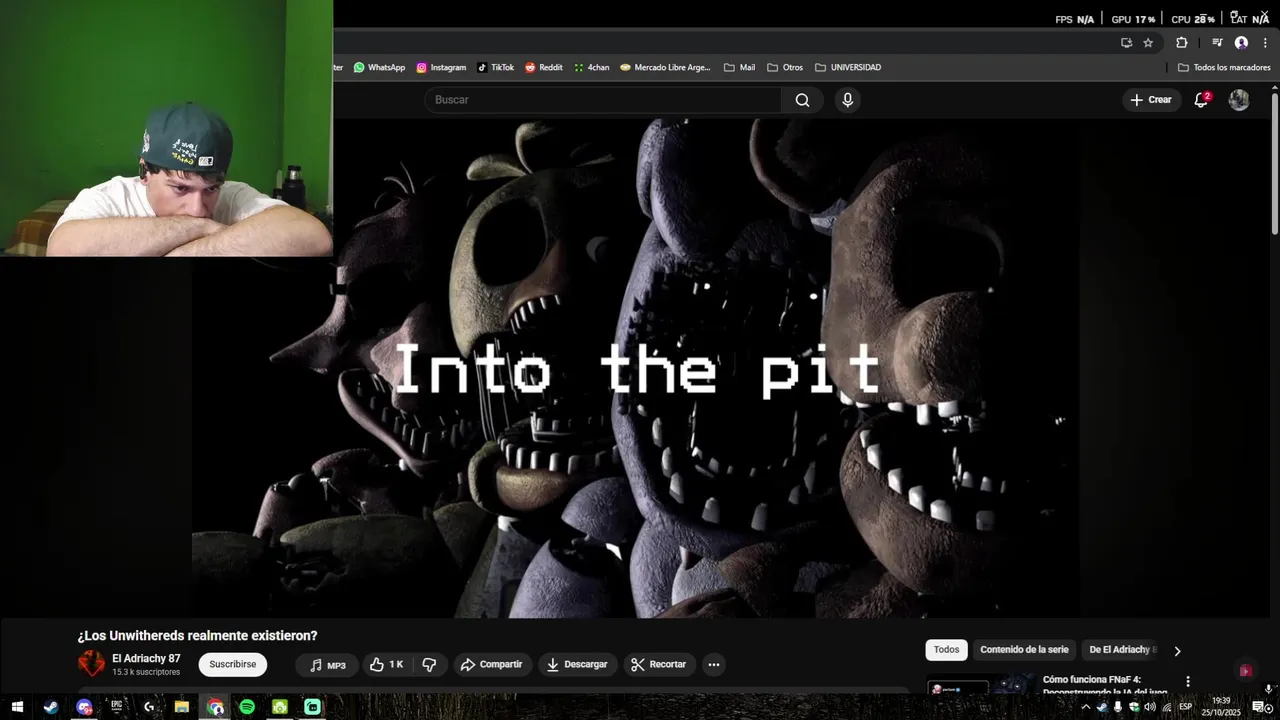
Task: Expand the Mail bookmarks folder
Action: click(x=739, y=68)
